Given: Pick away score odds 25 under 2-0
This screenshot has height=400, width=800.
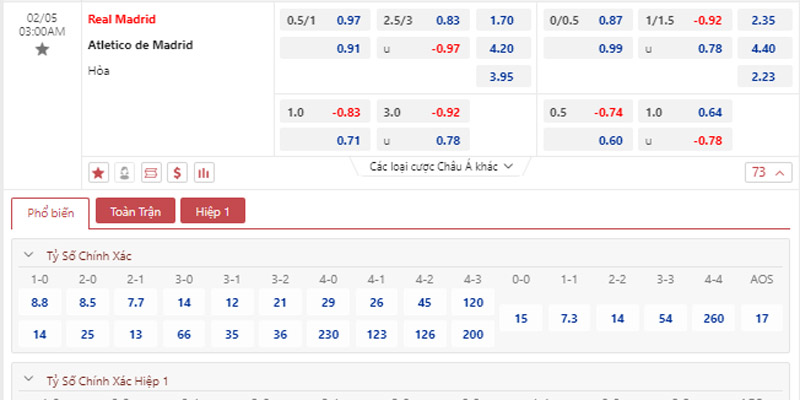Looking at the screenshot, I should pyautogui.click(x=88, y=334).
